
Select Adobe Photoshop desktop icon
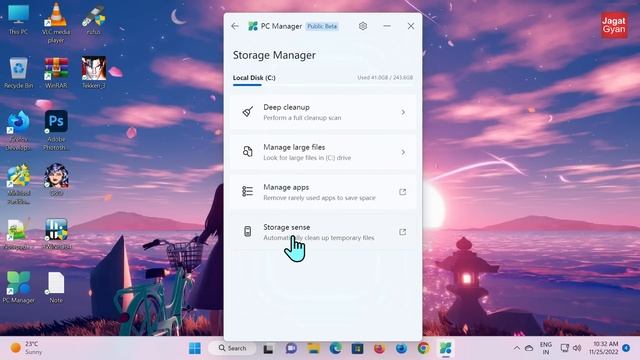56,131
